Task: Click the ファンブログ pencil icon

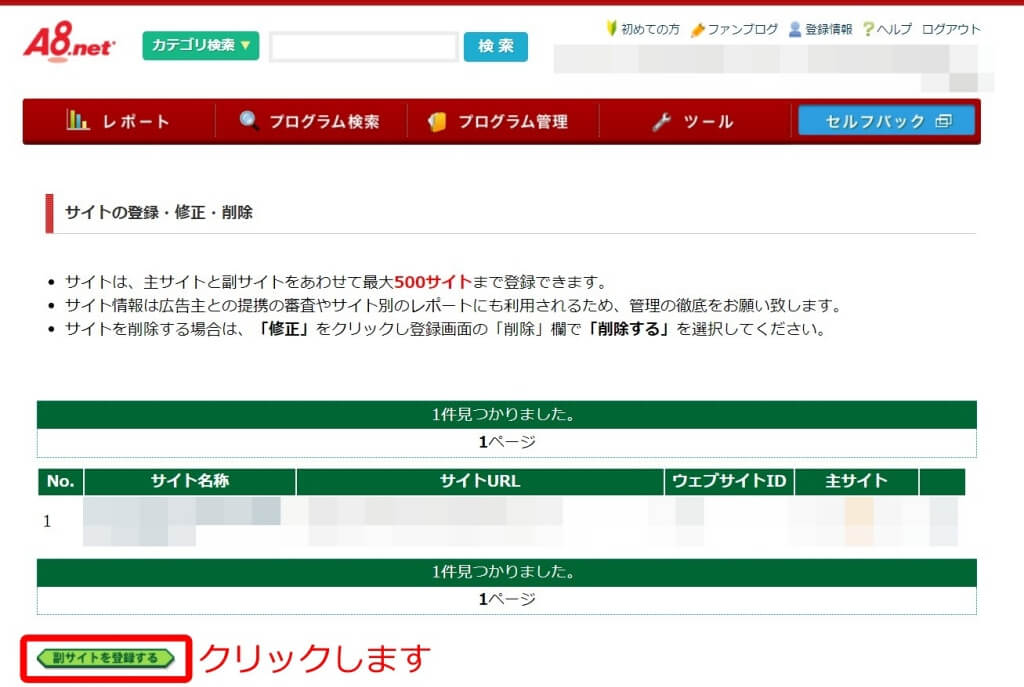Action: (697, 29)
